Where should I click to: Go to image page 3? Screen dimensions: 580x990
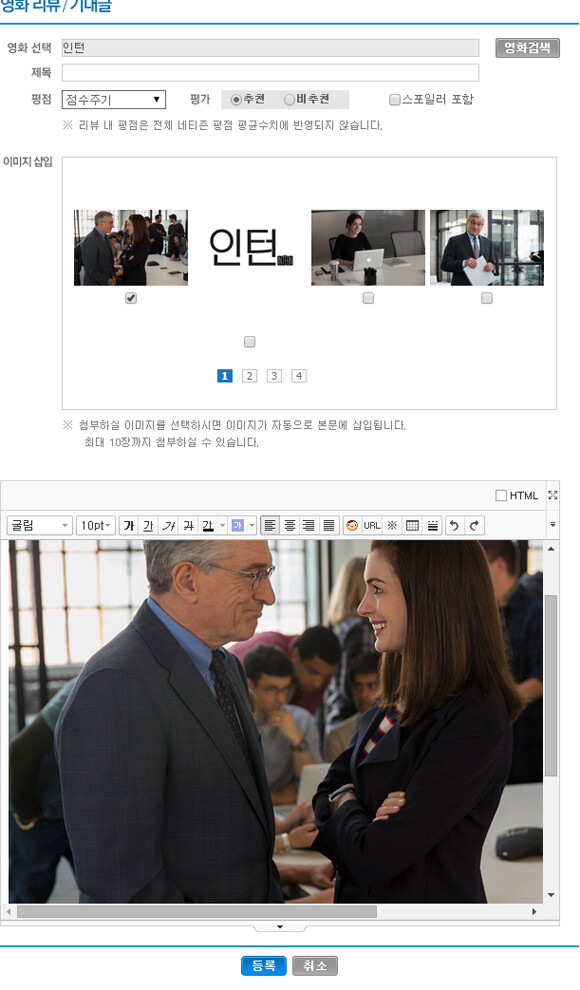(x=274, y=376)
